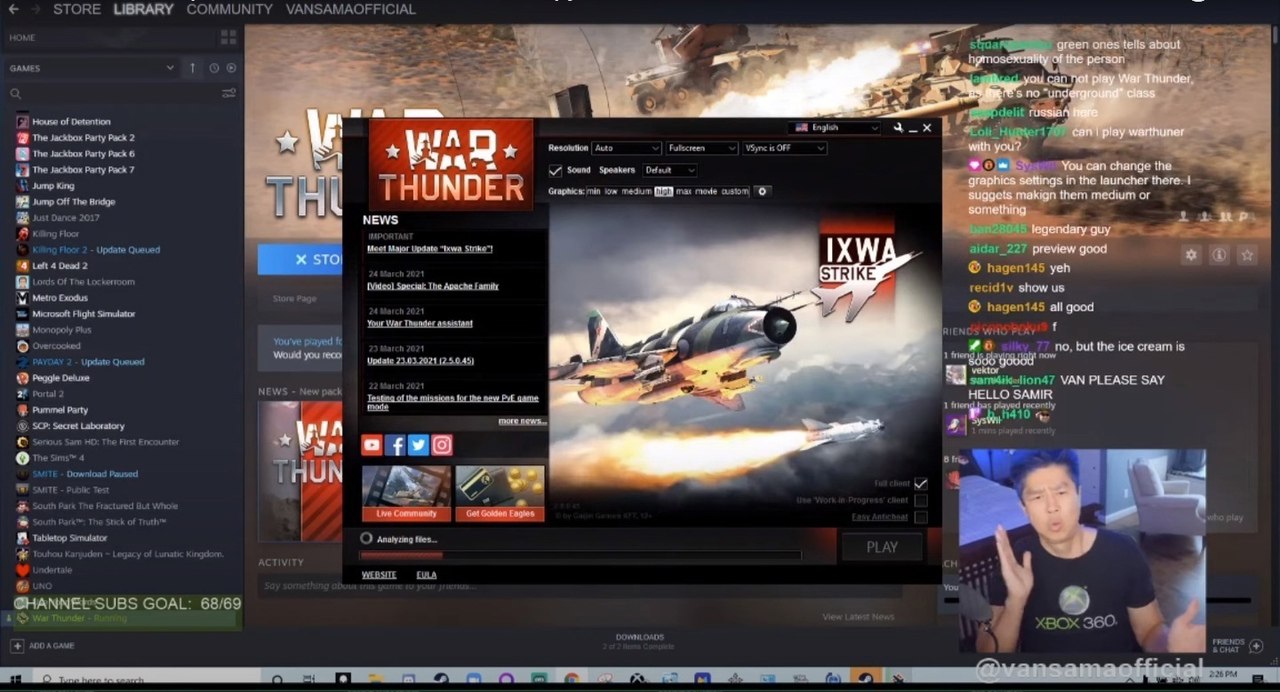Open the EULA link in launcher
Screen dimensions: 1280x692
[x=426, y=575]
